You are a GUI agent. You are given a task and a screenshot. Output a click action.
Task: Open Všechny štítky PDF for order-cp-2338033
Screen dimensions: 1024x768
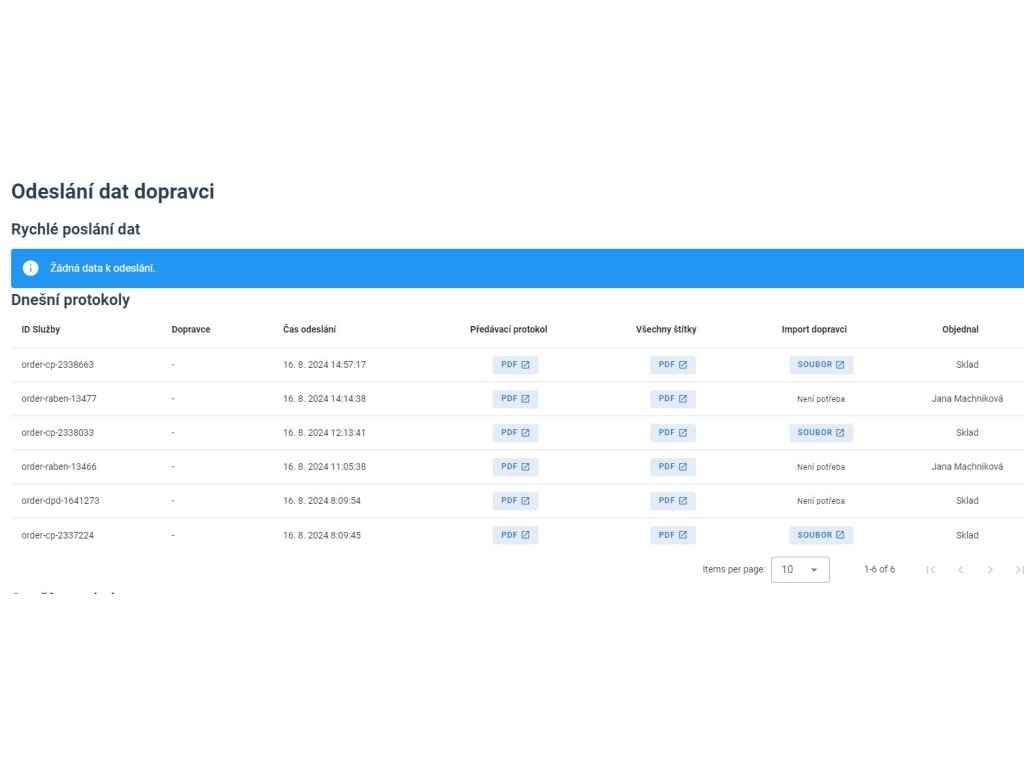[673, 432]
